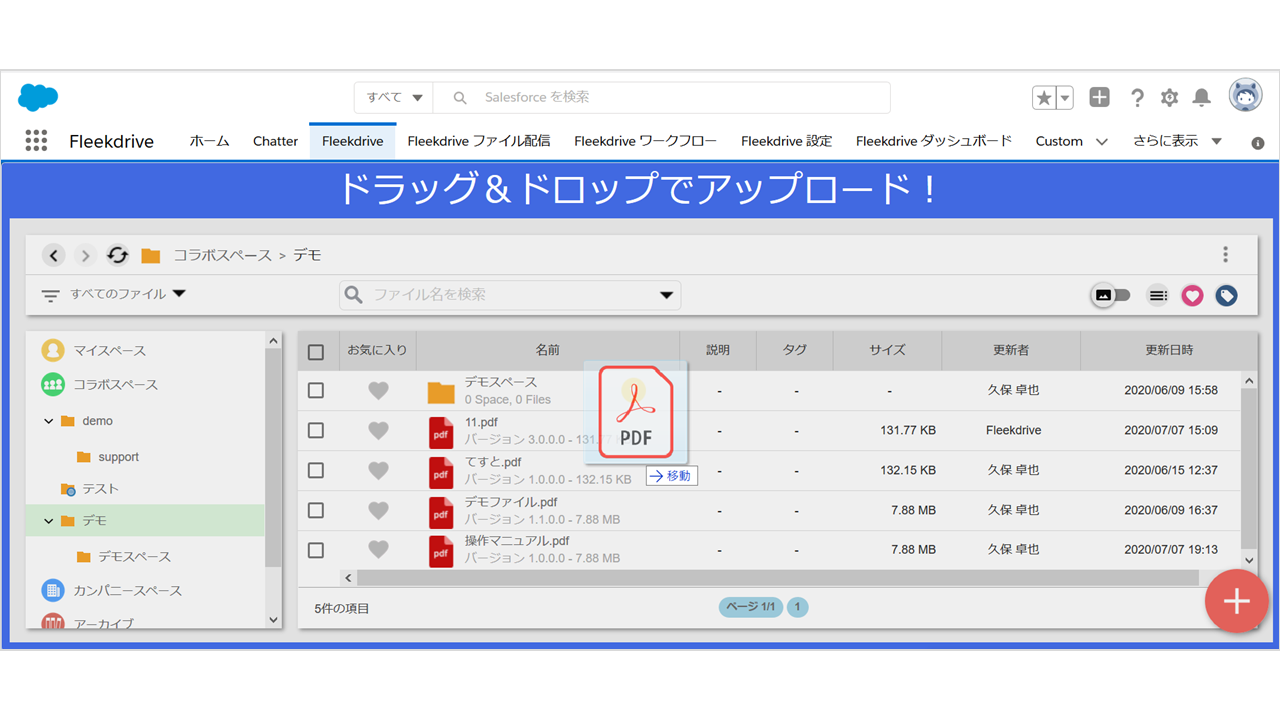Viewport: 1280px width, 720px height.
Task: Check the box for デモファイル.pdf
Action: pos(316,510)
